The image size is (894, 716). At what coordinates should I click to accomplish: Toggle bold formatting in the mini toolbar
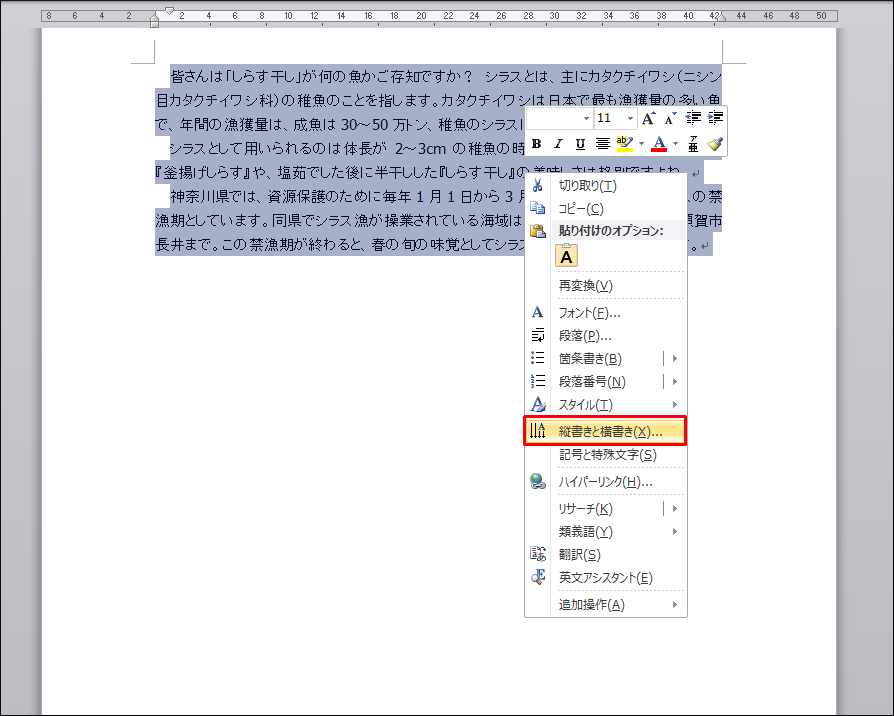(x=537, y=144)
